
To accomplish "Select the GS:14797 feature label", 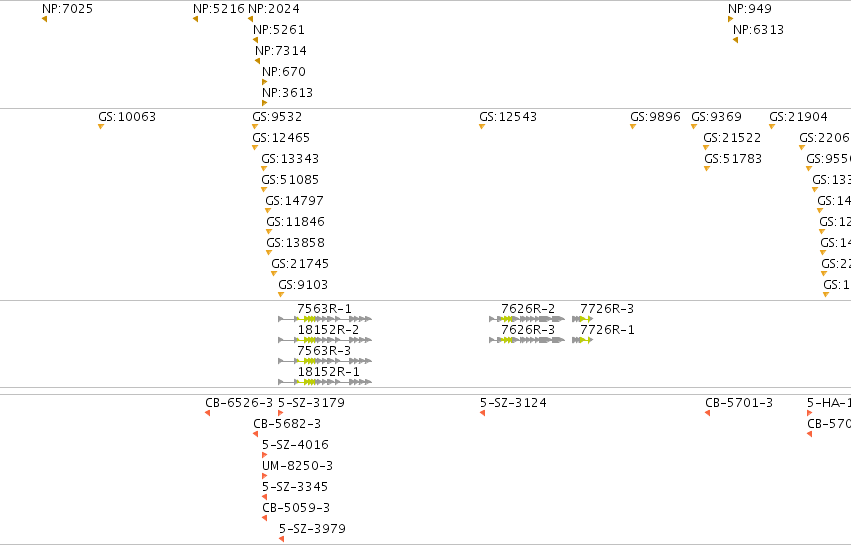I will point(295,201).
